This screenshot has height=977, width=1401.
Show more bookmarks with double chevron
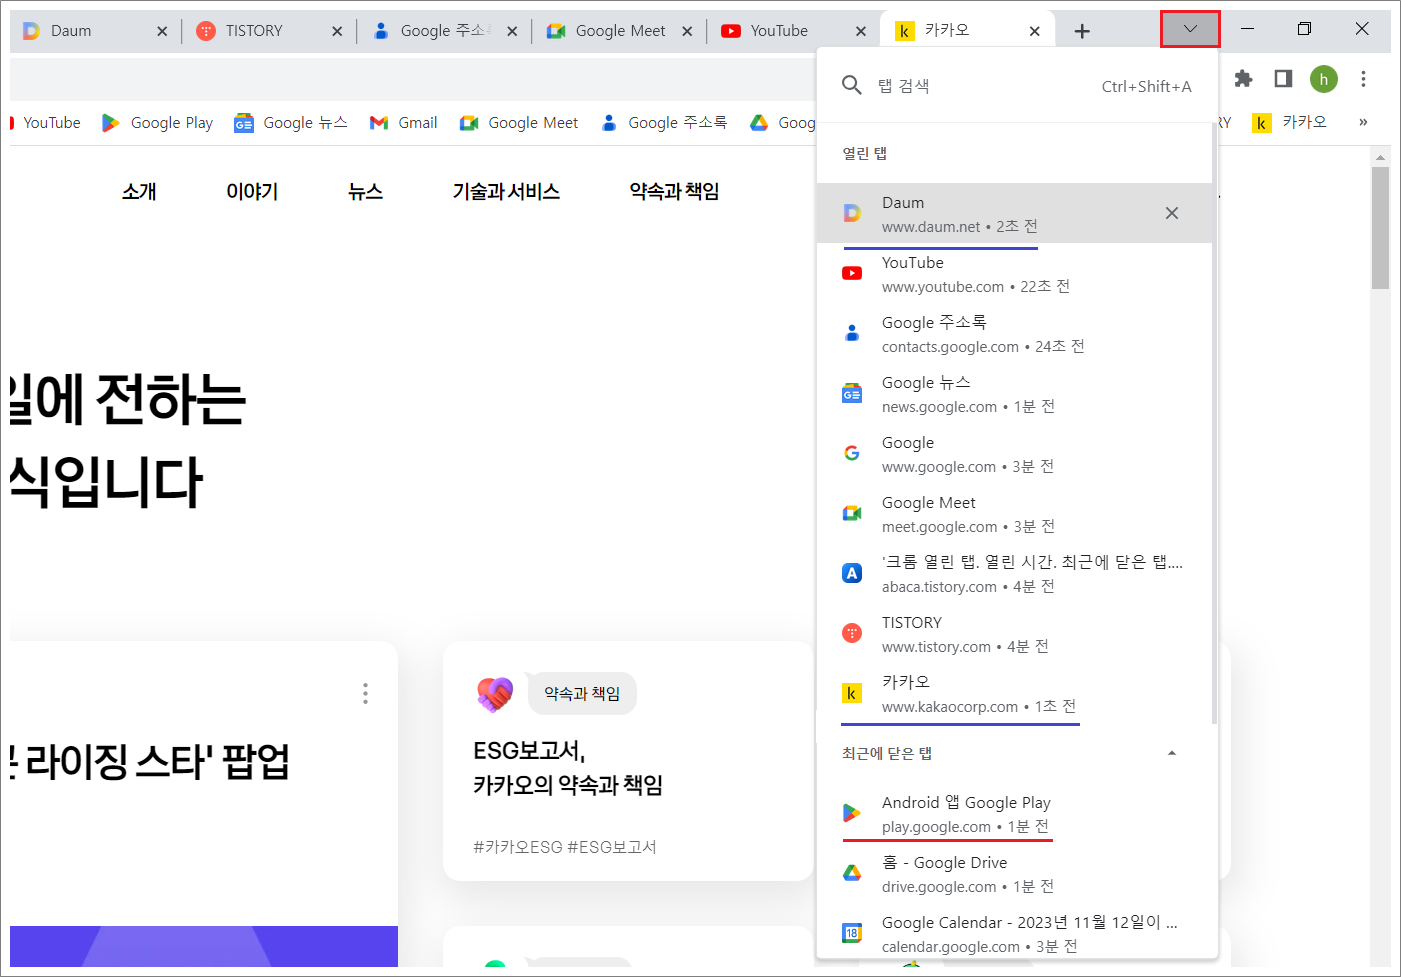[x=1363, y=122]
